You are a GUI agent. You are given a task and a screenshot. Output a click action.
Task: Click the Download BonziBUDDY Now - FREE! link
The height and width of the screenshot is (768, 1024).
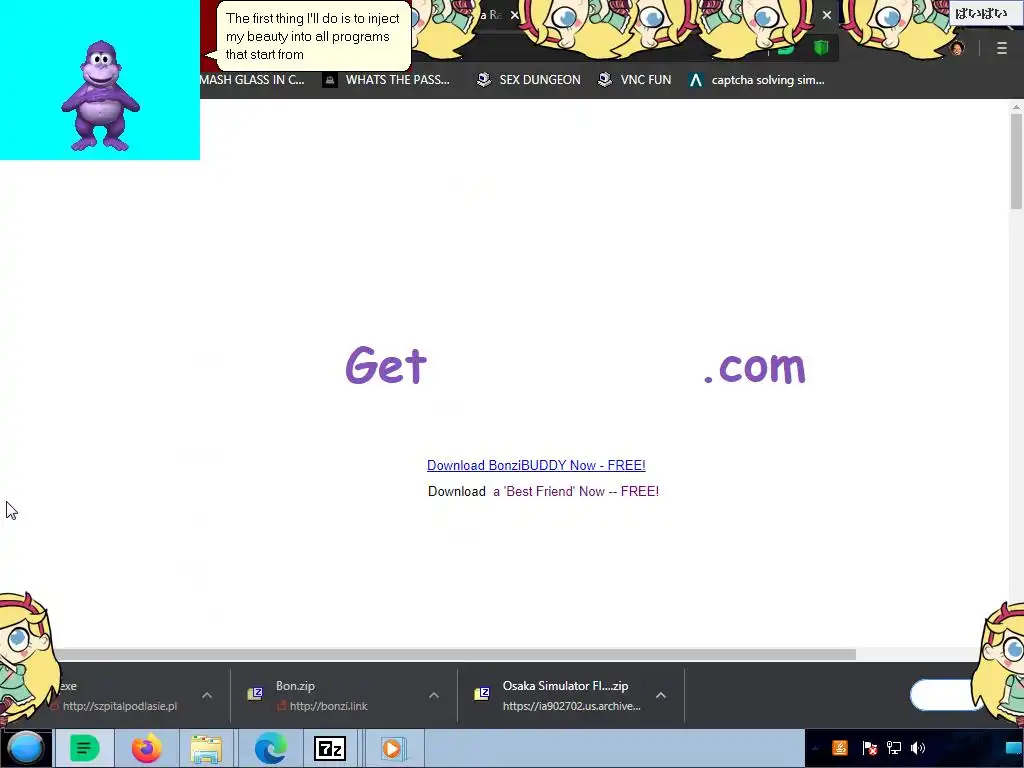click(x=536, y=465)
